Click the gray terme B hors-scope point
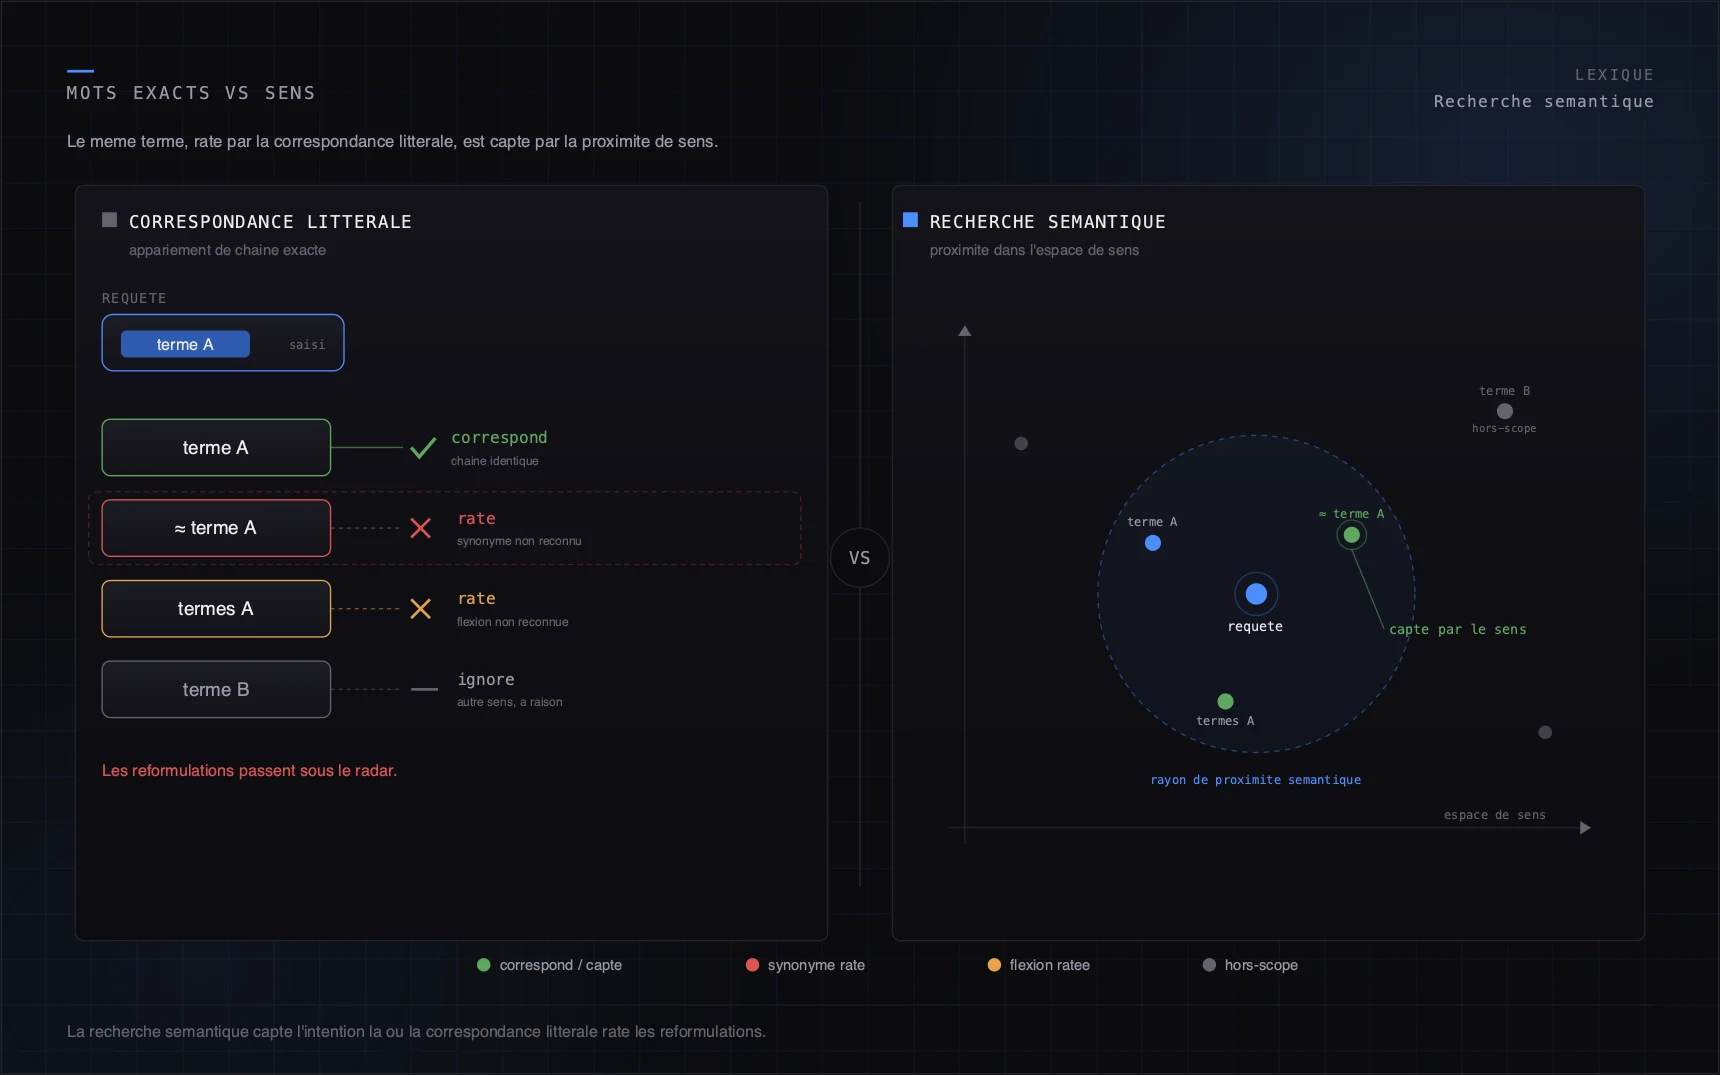The width and height of the screenshot is (1720, 1075). pos(1505,411)
